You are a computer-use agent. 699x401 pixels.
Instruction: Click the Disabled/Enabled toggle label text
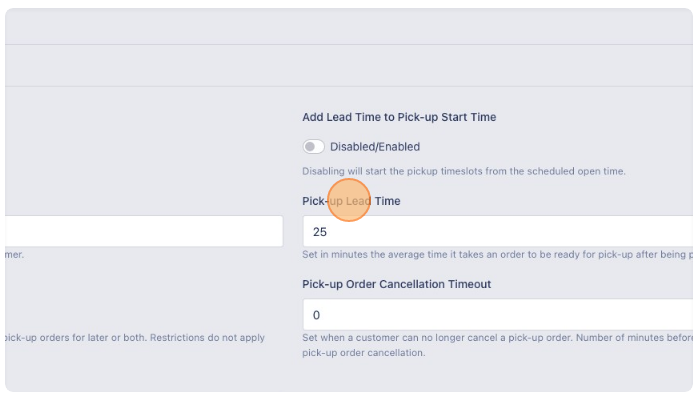click(375, 147)
